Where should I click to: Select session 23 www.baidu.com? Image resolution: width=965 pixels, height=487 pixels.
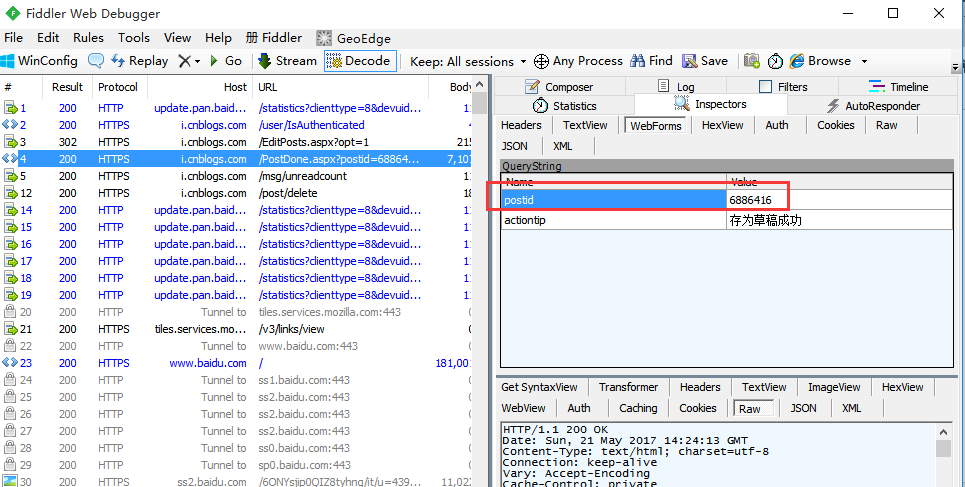click(237, 363)
